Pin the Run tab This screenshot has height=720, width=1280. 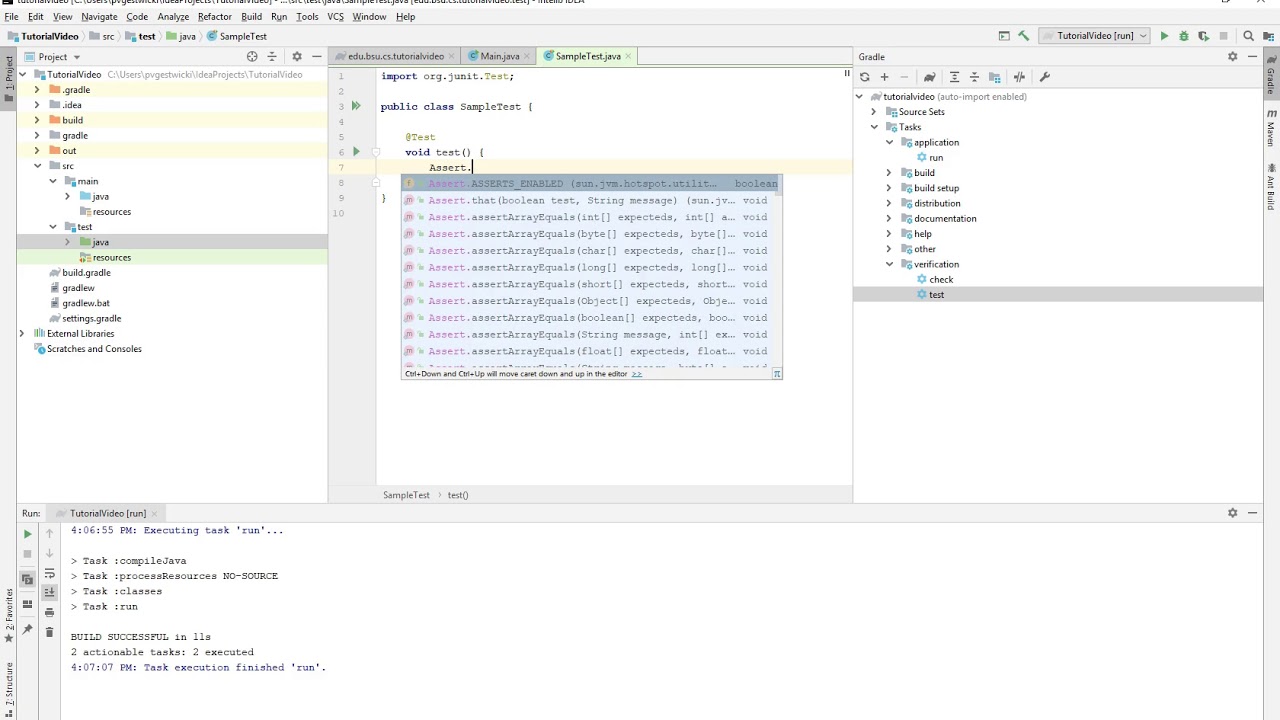click(27, 627)
